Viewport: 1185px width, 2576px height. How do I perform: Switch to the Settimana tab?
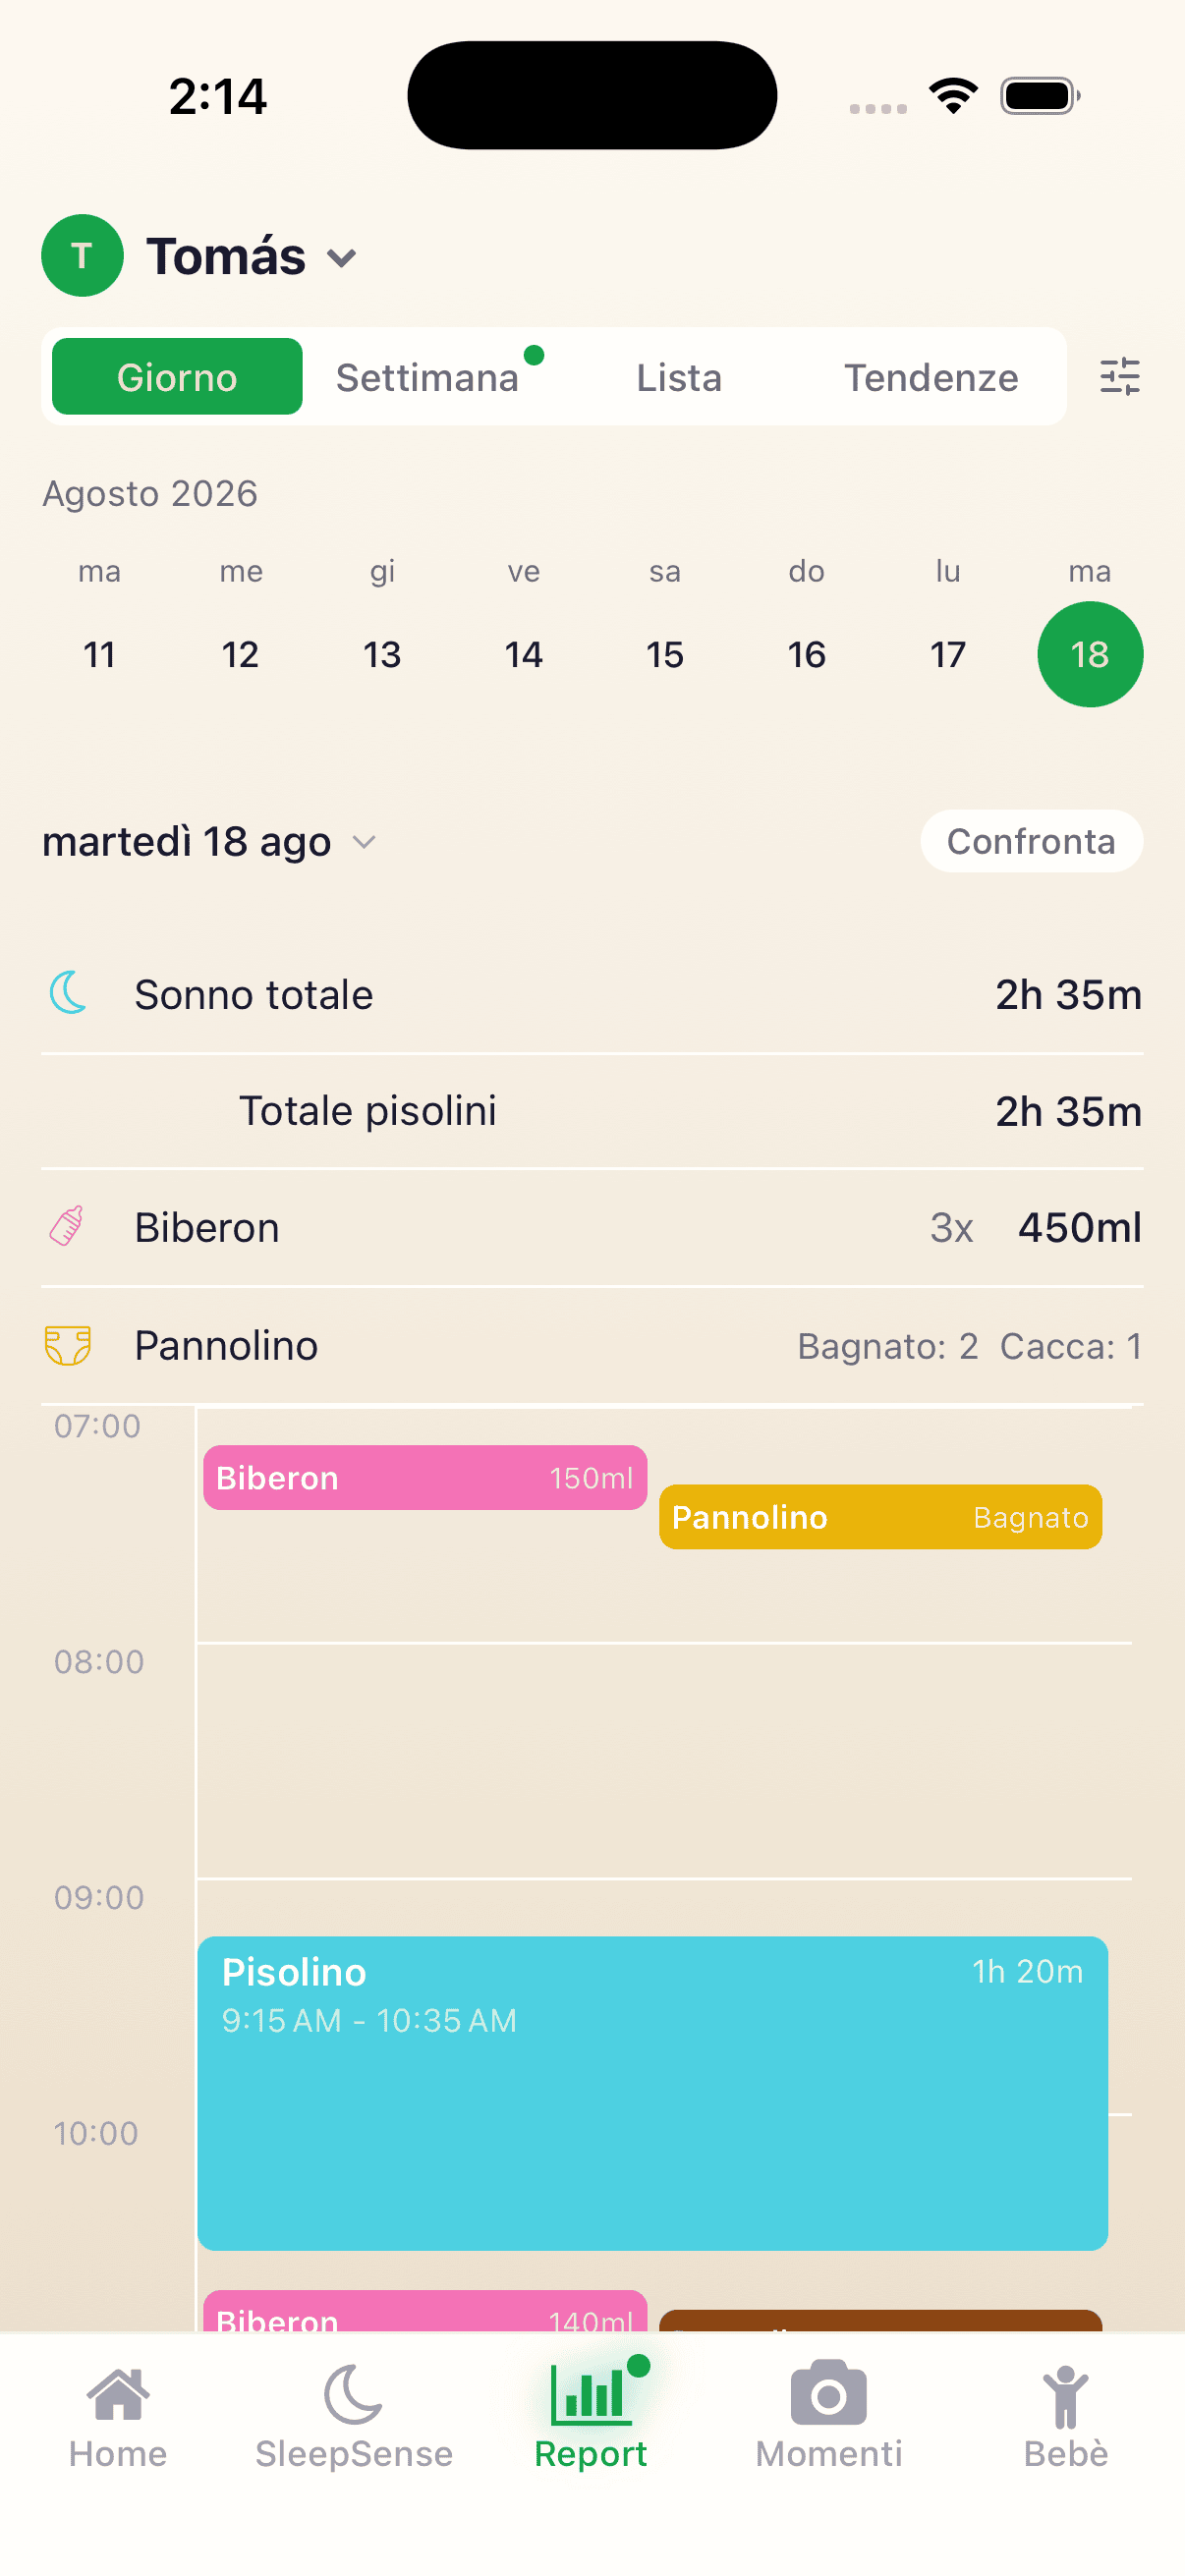pos(427,377)
